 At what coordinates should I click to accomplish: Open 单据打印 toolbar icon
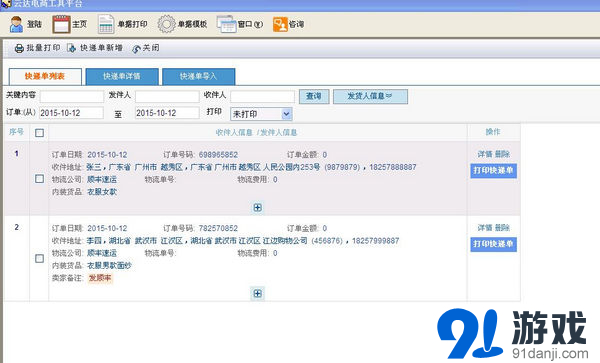[106, 24]
